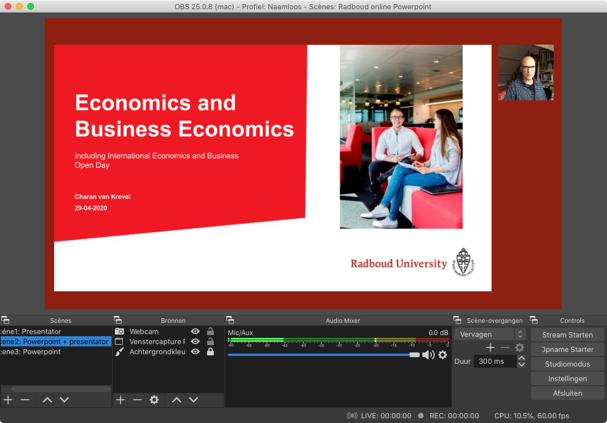Click the Mic/Aux volume slider
Image resolution: width=607 pixels, height=423 pixels.
click(320, 355)
